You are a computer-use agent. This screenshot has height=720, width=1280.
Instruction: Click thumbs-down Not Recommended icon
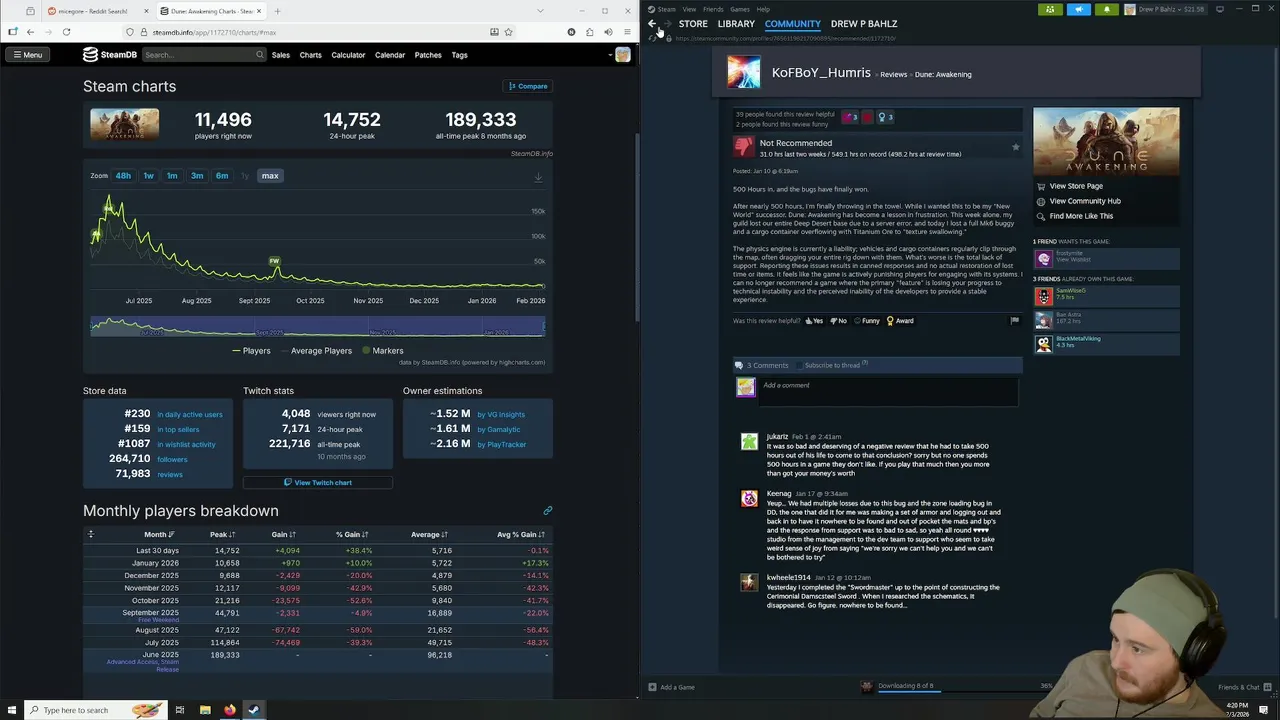[x=744, y=148]
